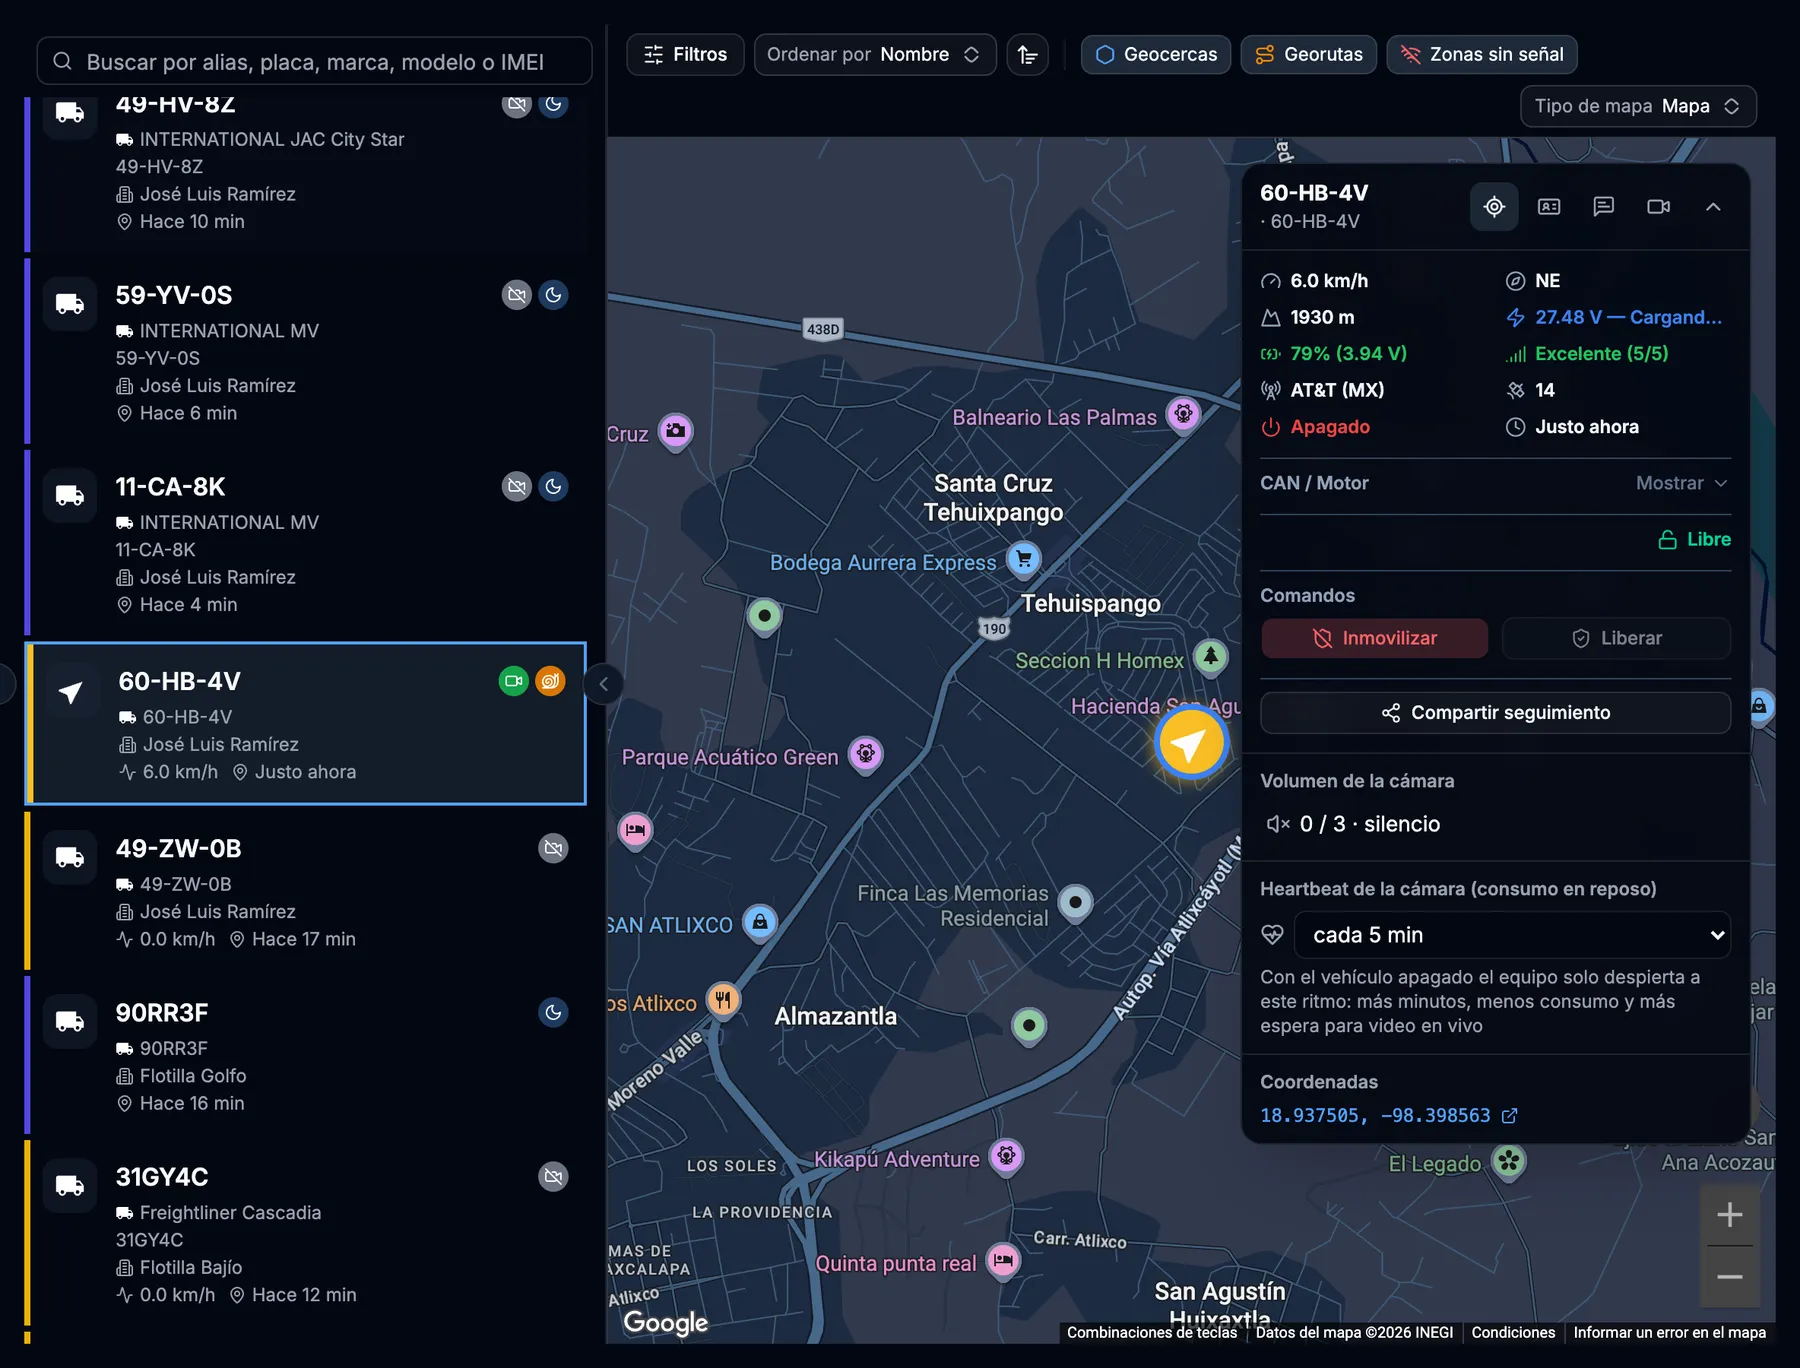Click the Libre lock status
The height and width of the screenshot is (1368, 1800).
pos(1694,540)
